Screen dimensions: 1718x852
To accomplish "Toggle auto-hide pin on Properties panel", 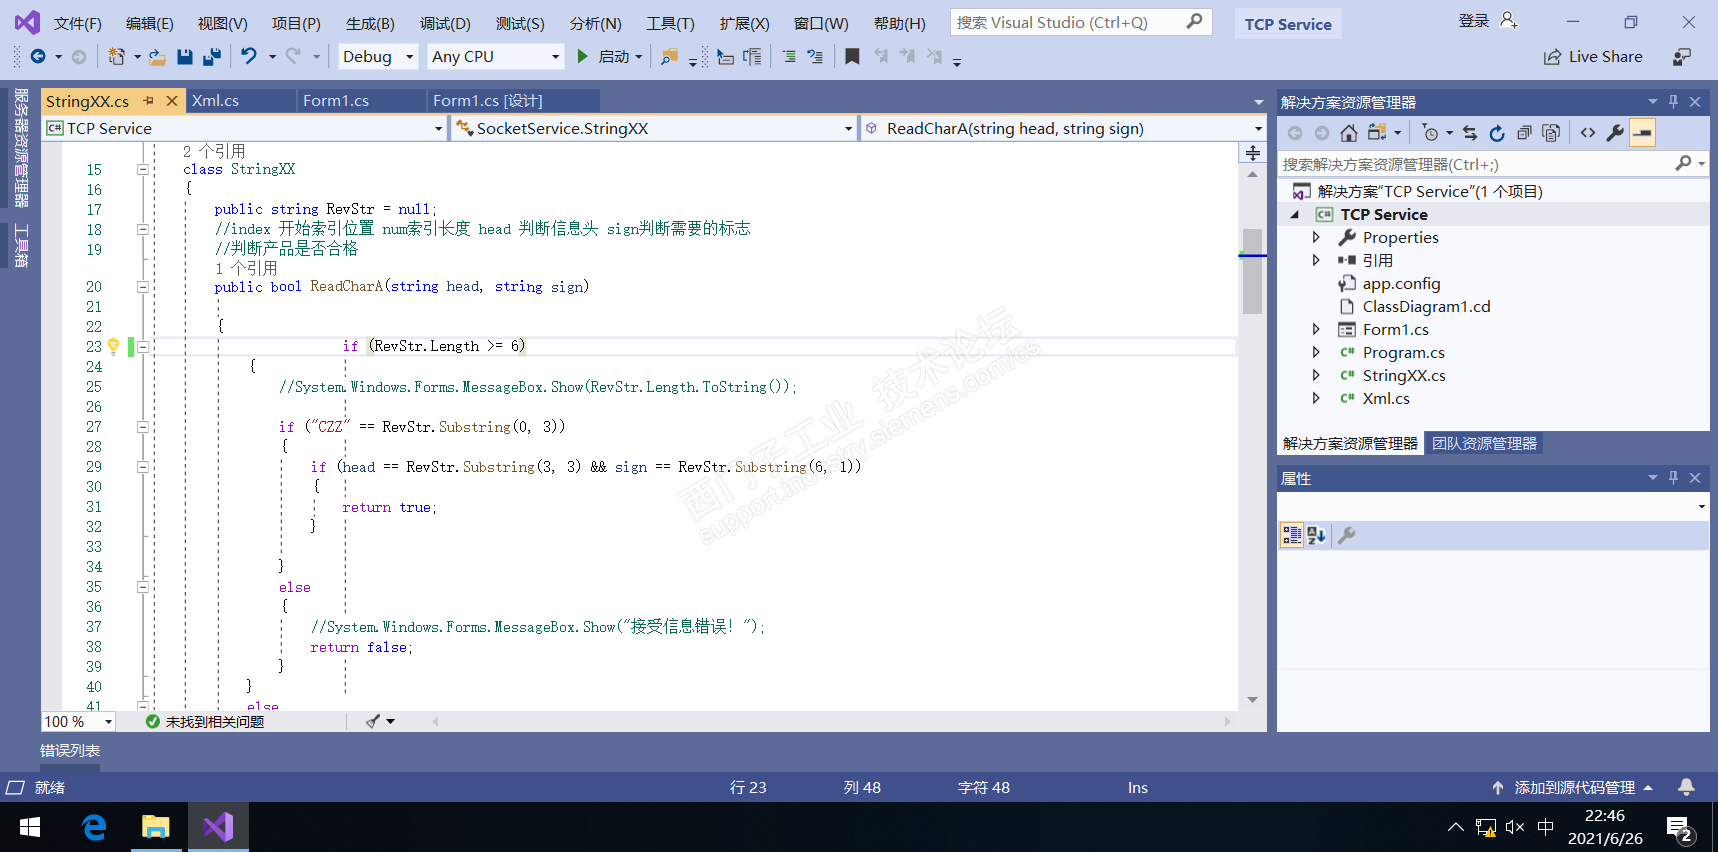I will [1673, 478].
